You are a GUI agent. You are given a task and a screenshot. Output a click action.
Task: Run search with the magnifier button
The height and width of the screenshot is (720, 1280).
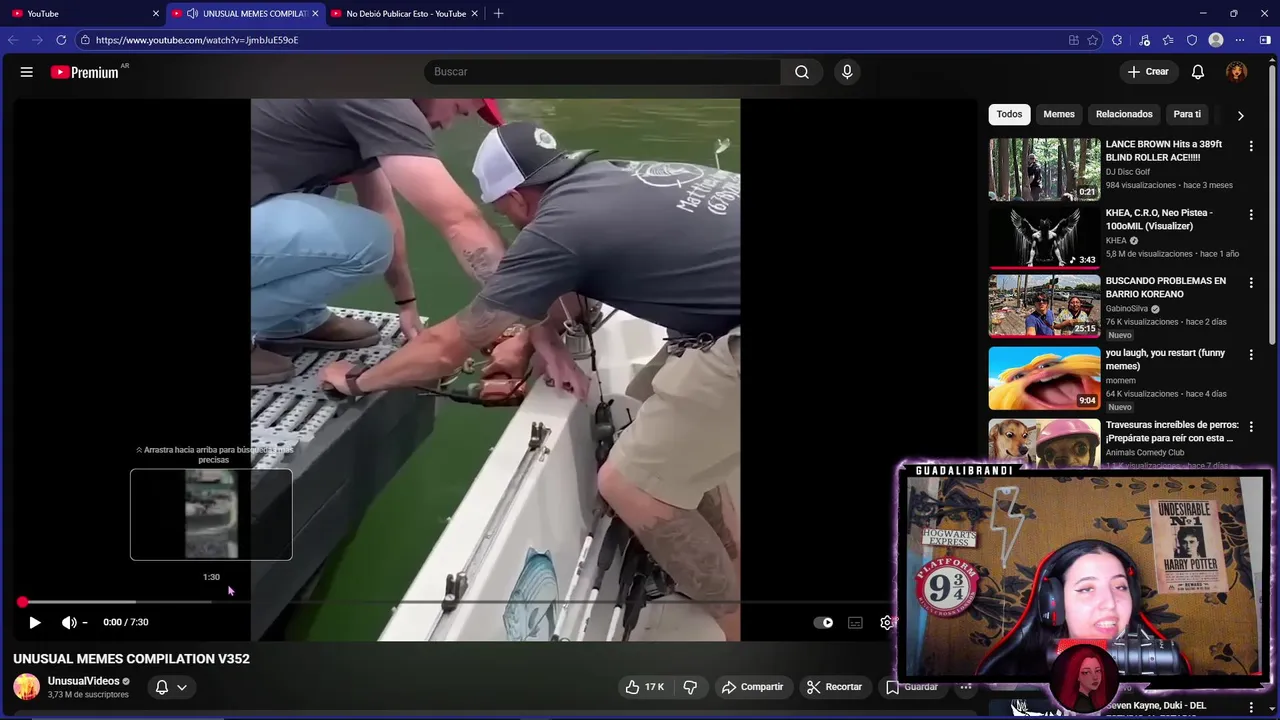[x=802, y=72]
